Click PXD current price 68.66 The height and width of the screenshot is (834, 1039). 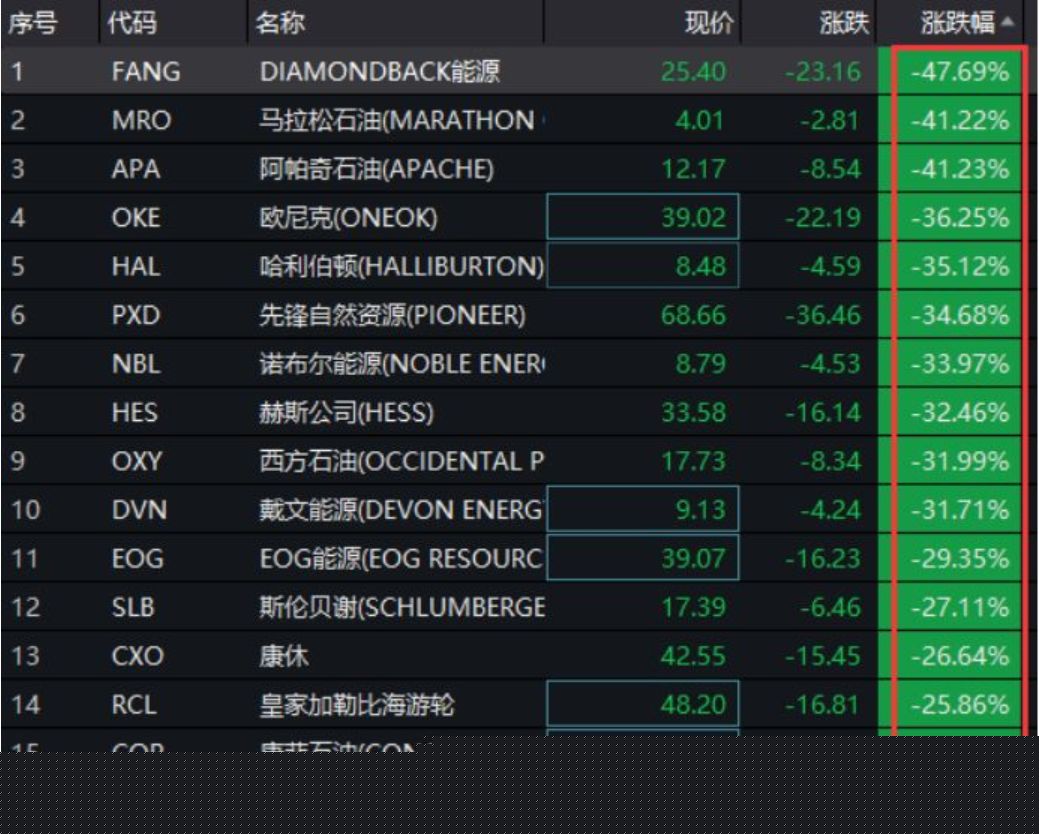(693, 315)
